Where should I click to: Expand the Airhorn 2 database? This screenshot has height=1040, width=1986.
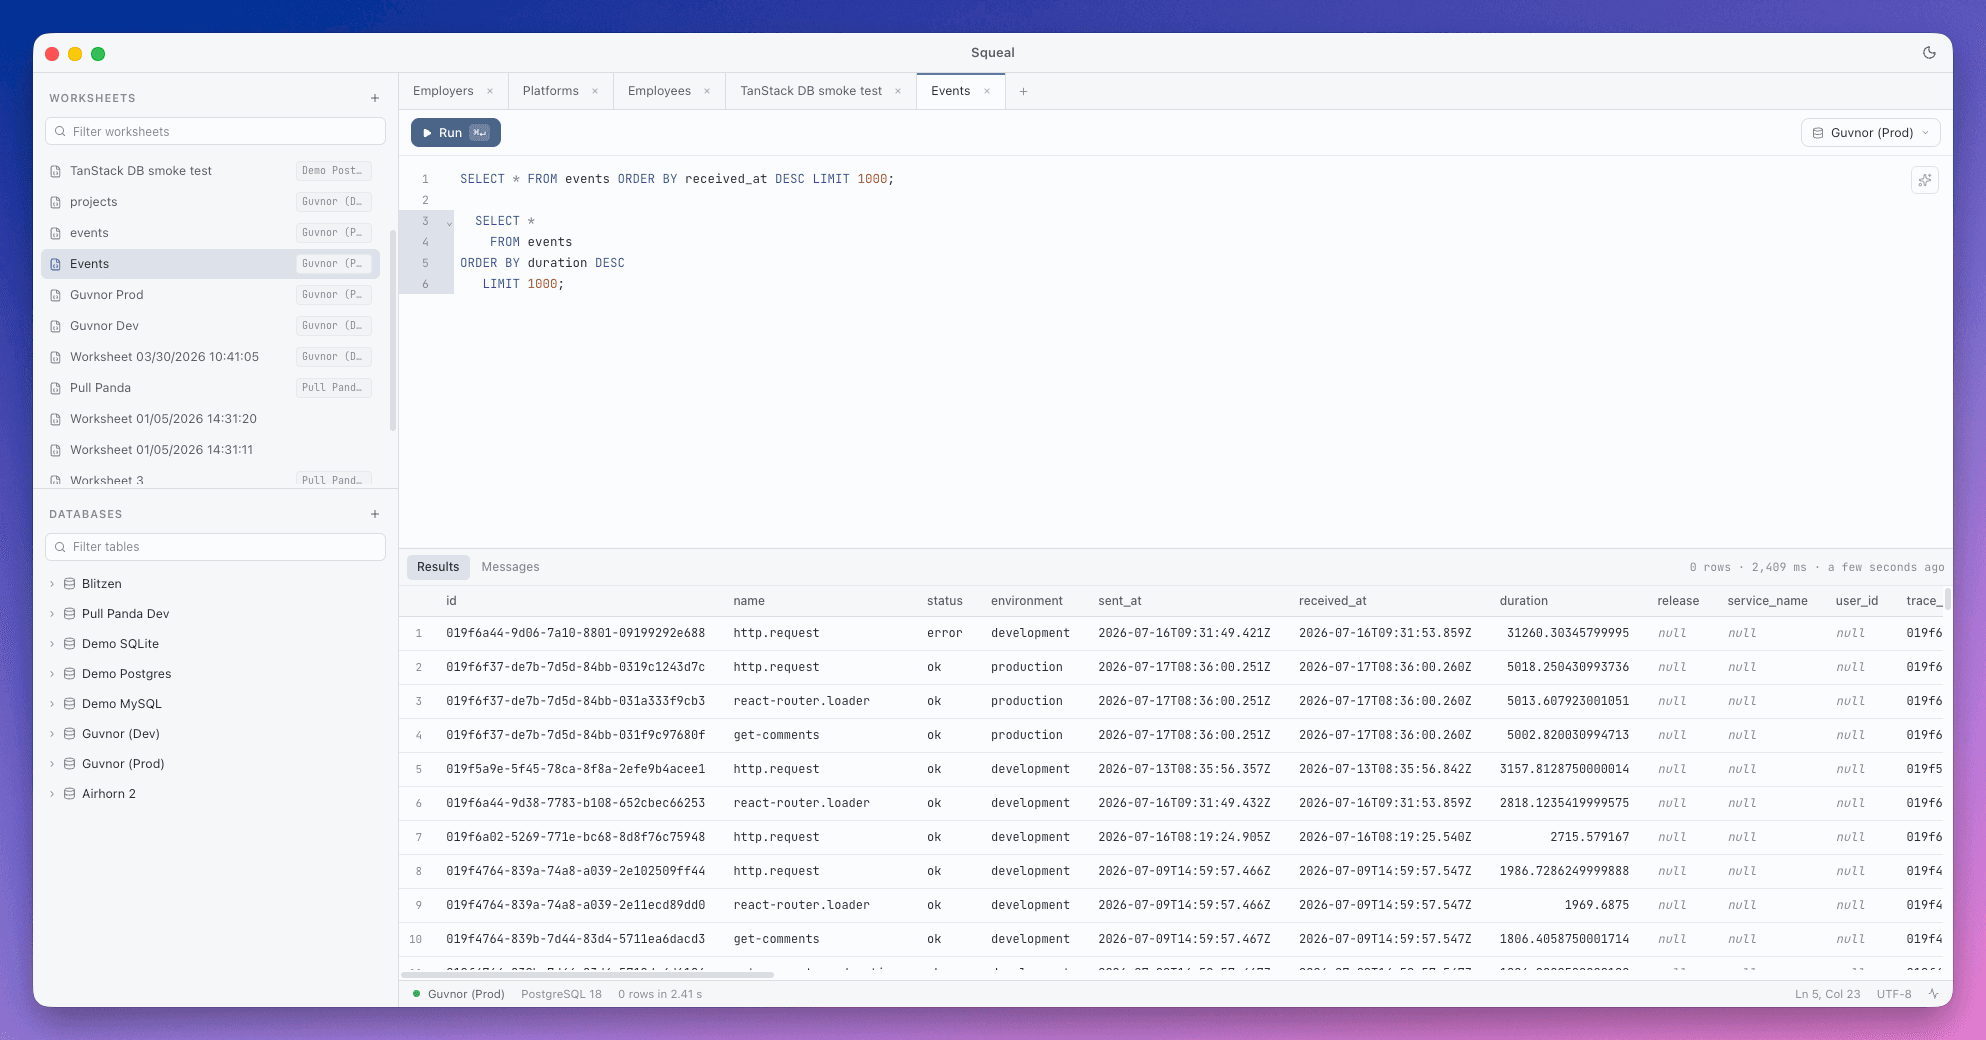(52, 794)
